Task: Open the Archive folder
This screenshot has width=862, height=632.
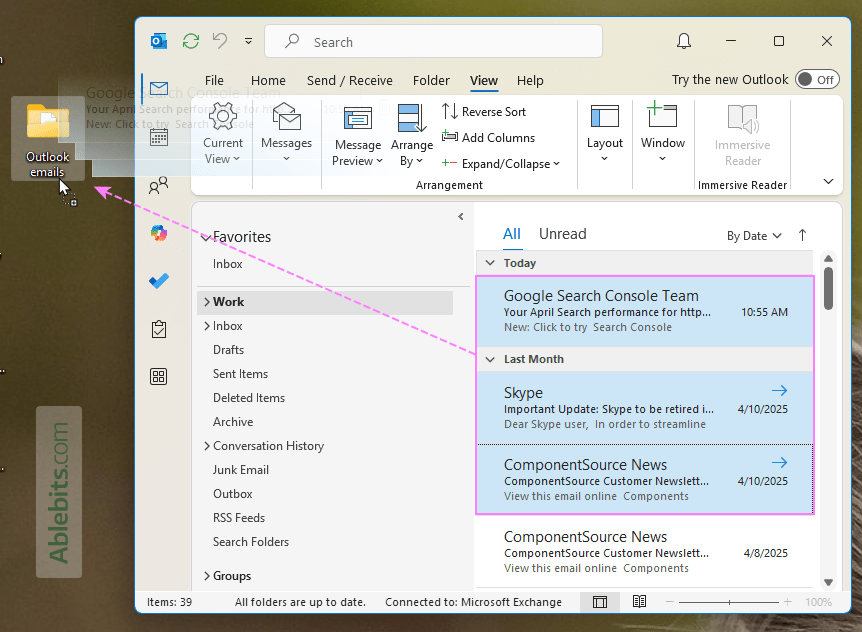Action: click(233, 422)
